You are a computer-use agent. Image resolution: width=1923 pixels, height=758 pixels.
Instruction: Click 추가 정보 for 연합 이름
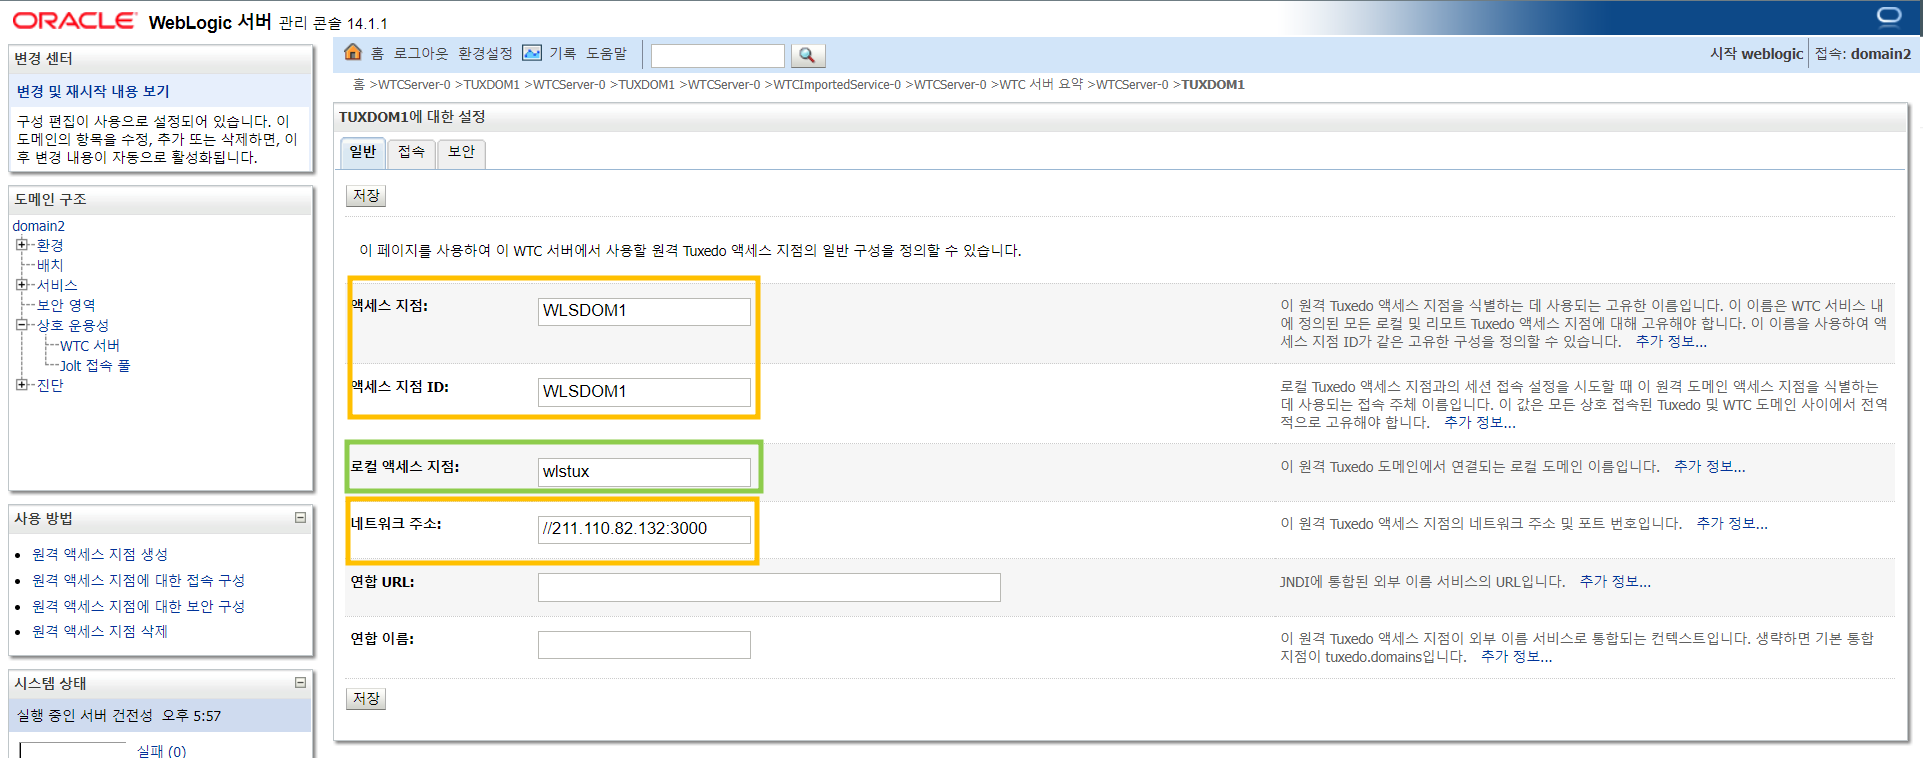click(x=1517, y=656)
